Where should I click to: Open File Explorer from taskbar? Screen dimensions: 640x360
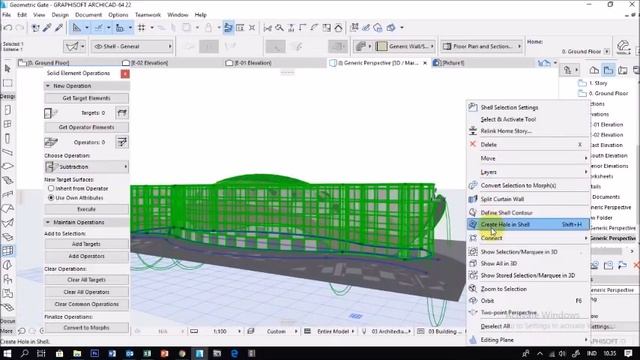77,353
